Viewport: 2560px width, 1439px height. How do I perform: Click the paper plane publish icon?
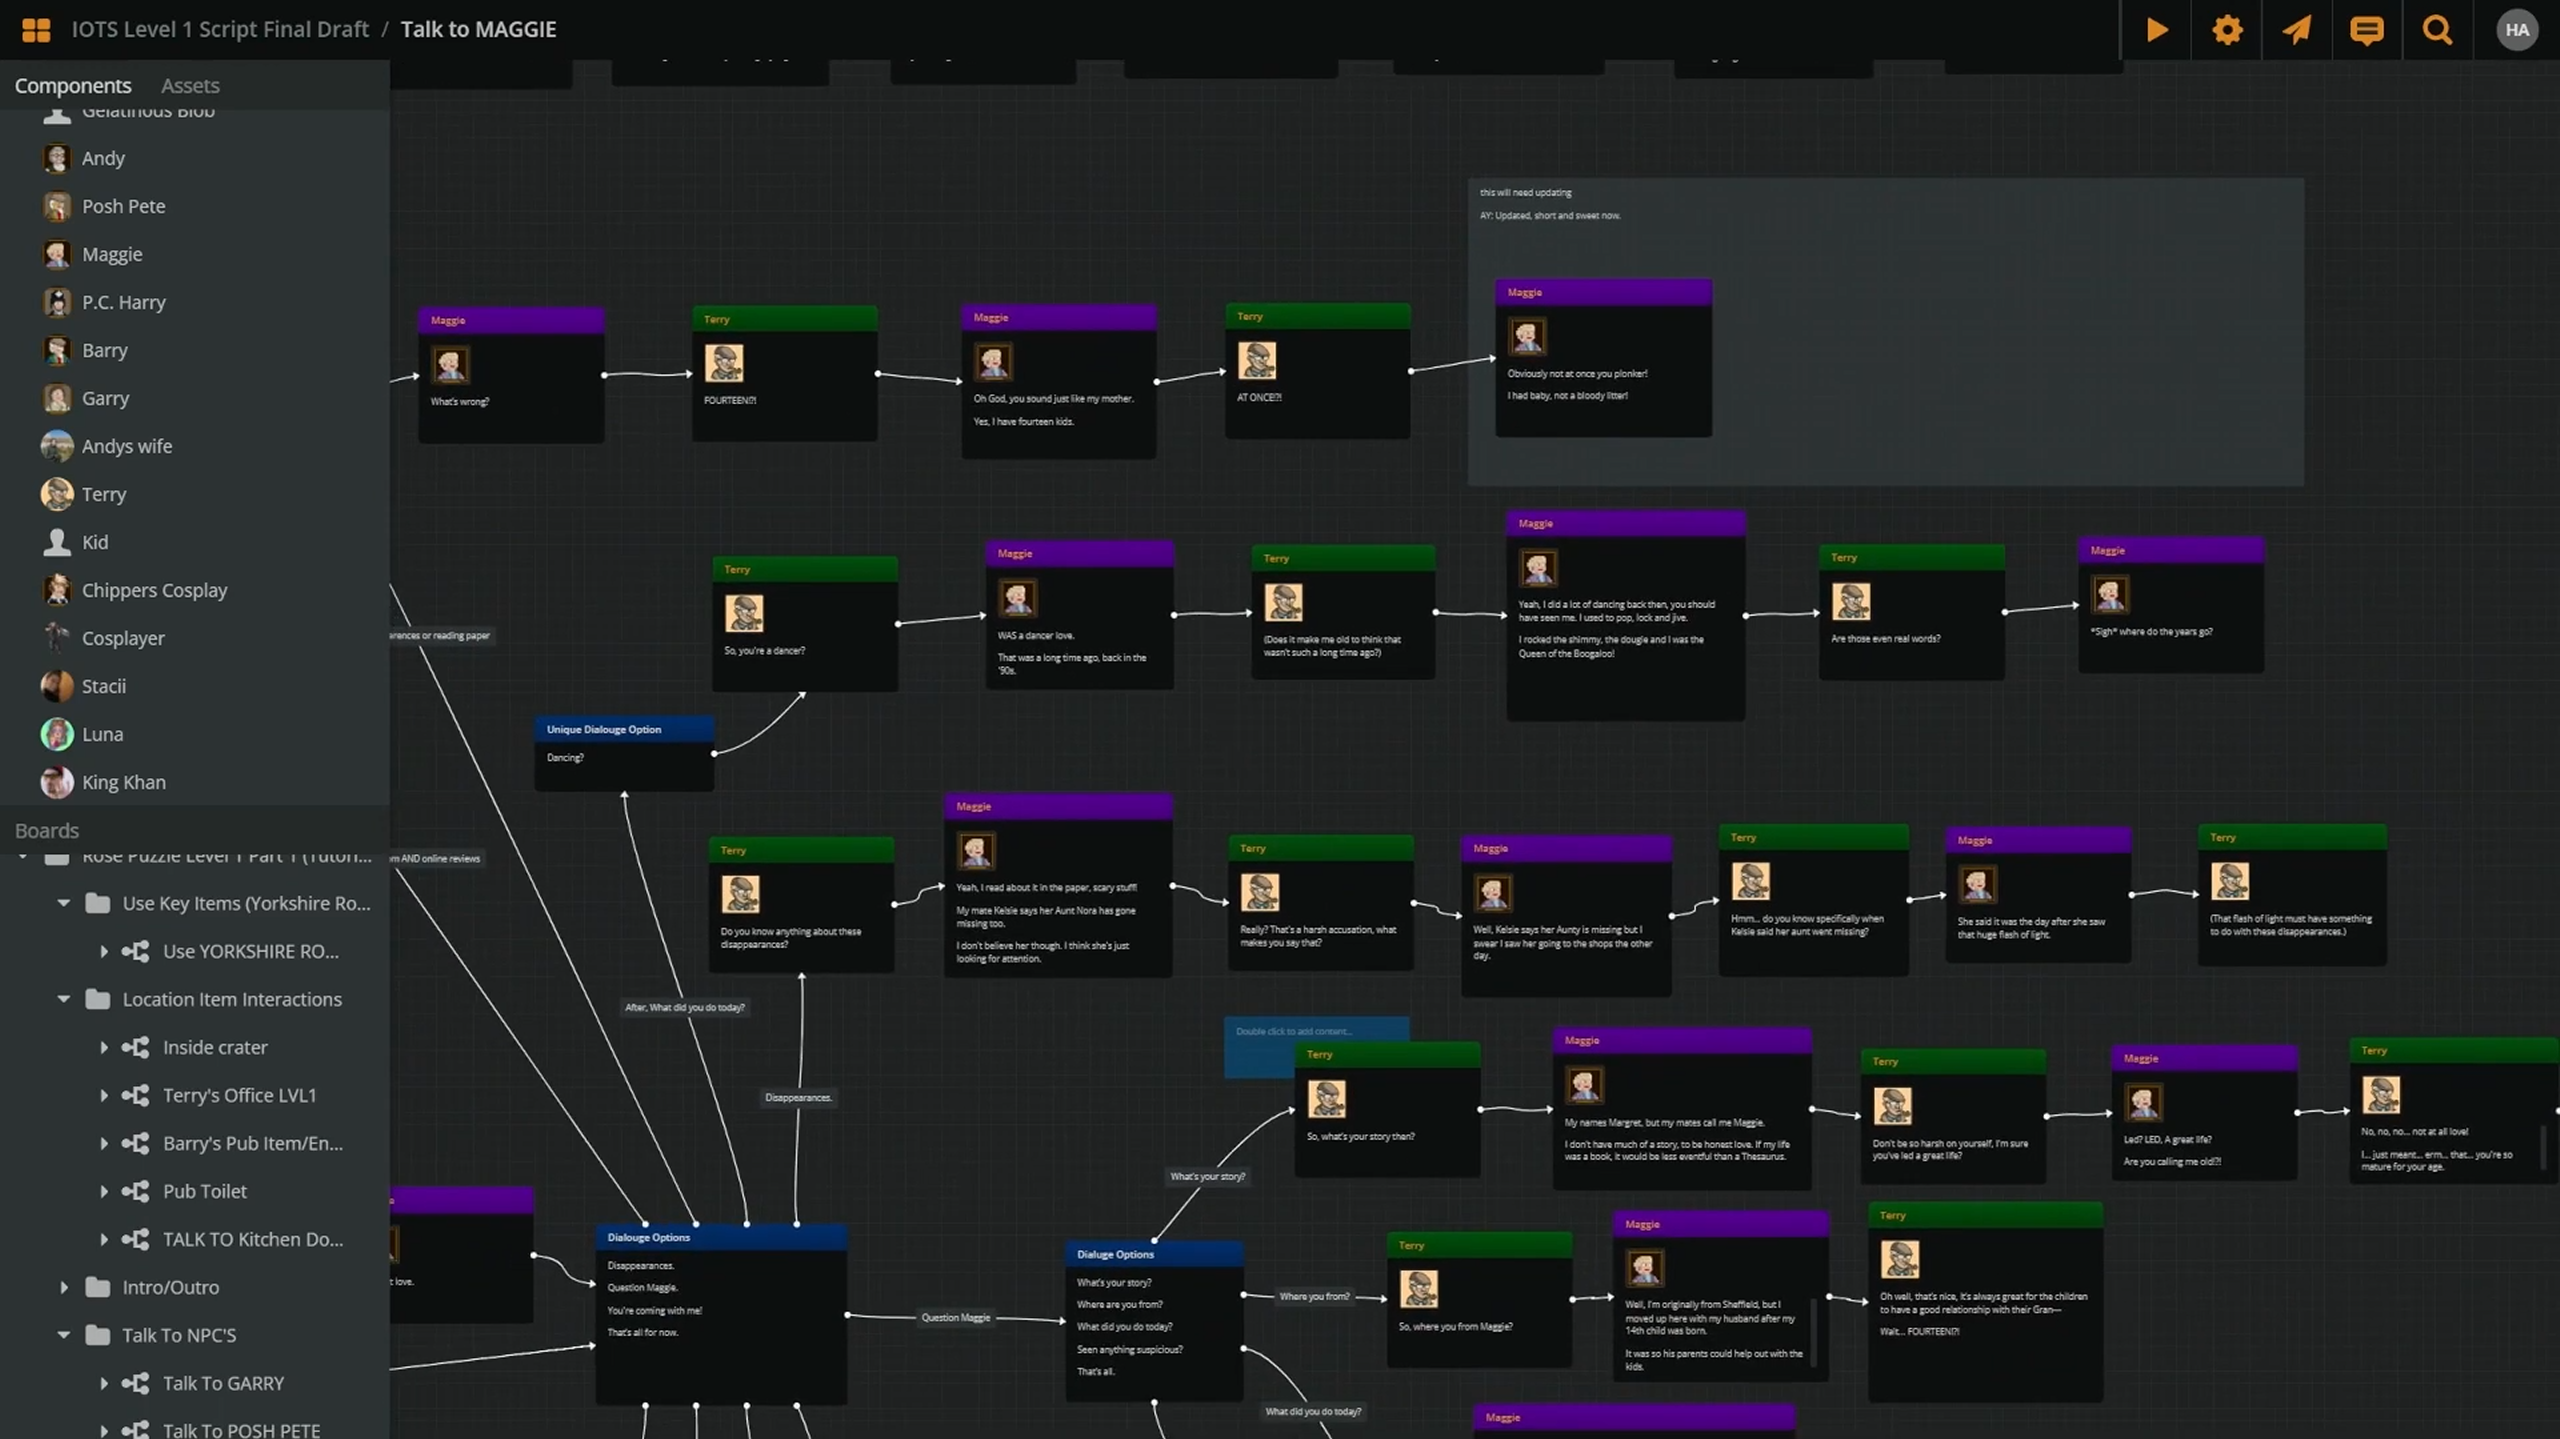(x=2297, y=30)
